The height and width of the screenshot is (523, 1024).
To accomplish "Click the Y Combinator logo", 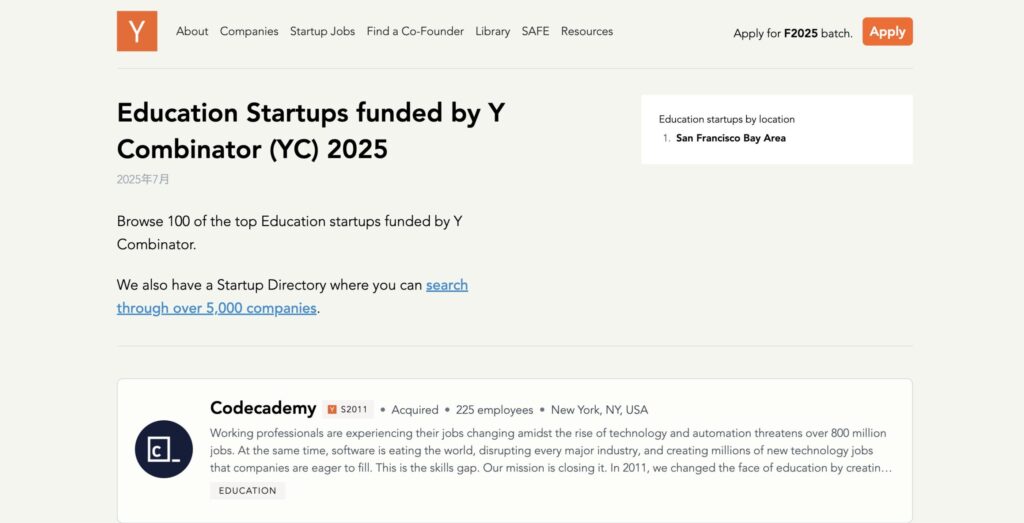I will tap(137, 31).
